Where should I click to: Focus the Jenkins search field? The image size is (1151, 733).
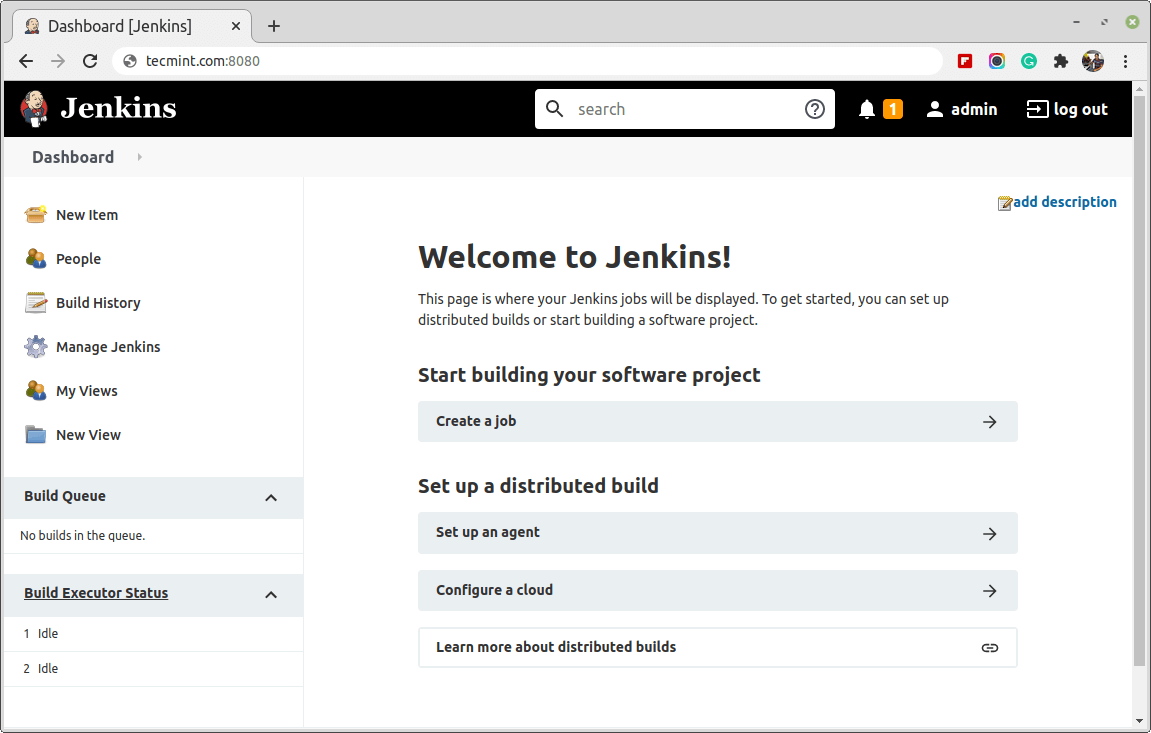pyautogui.click(x=683, y=109)
